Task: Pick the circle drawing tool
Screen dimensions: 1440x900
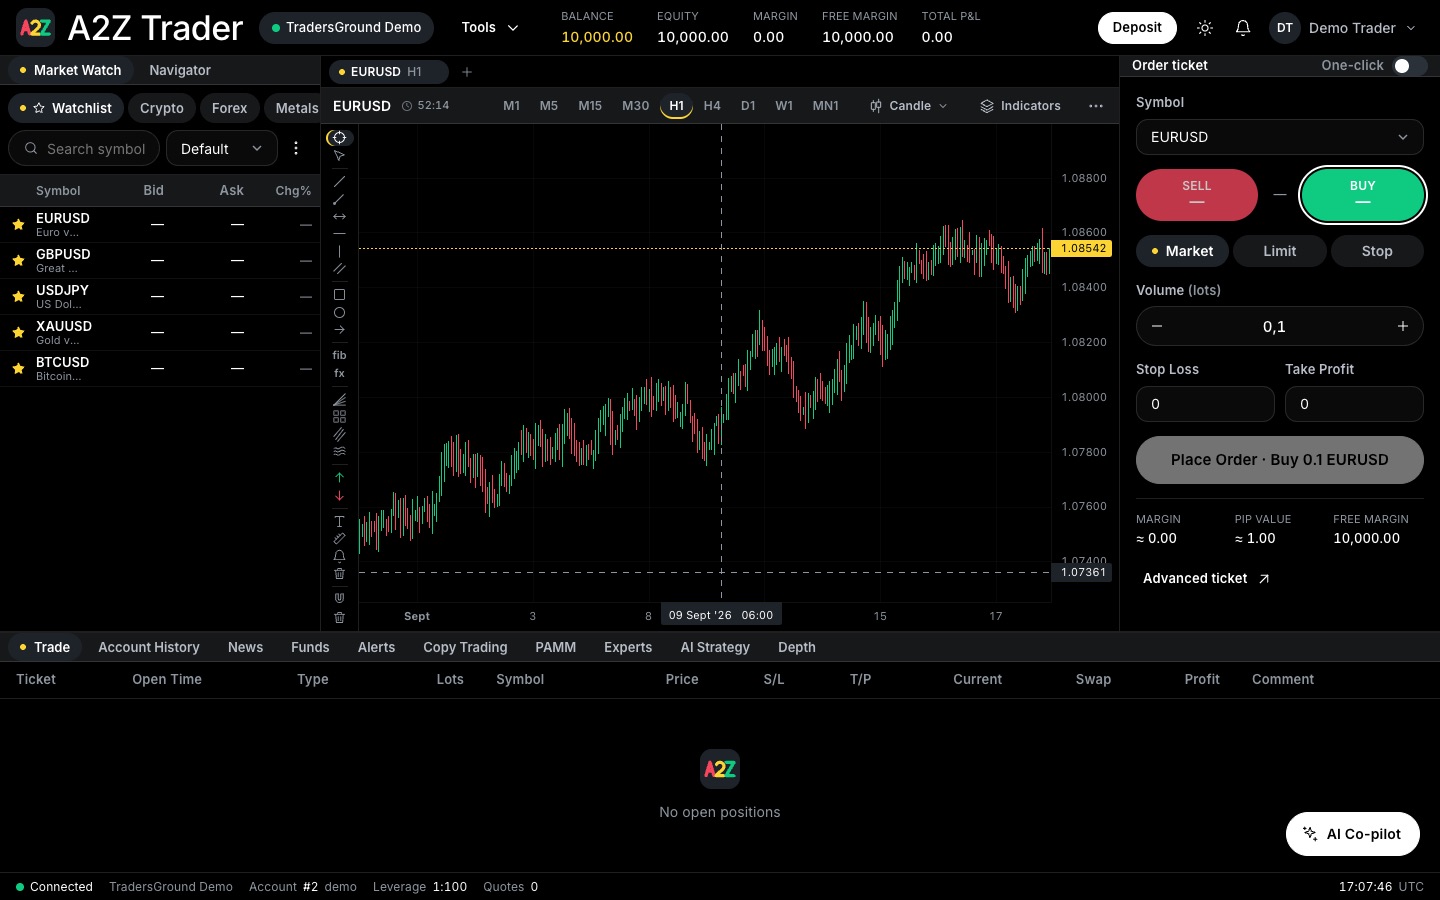Action: tap(339, 313)
